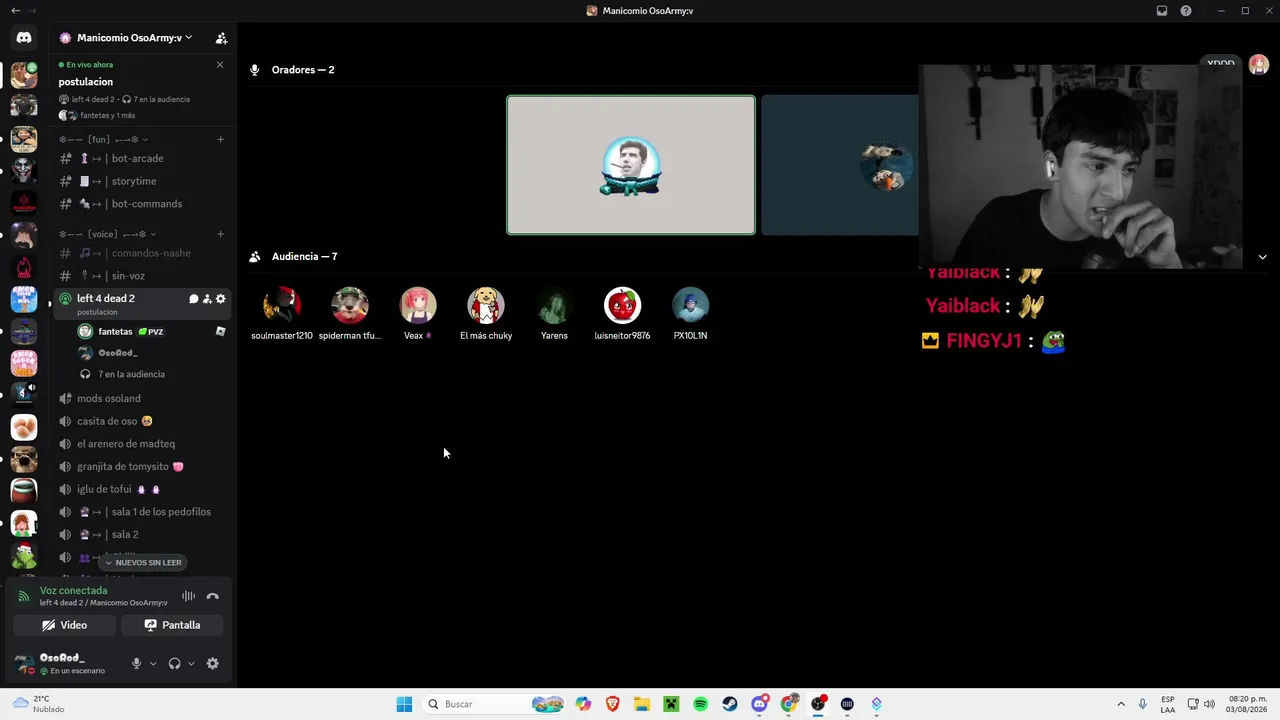The width and height of the screenshot is (1280, 720).
Task: Add a channel to the (fun) category
Action: coord(220,139)
